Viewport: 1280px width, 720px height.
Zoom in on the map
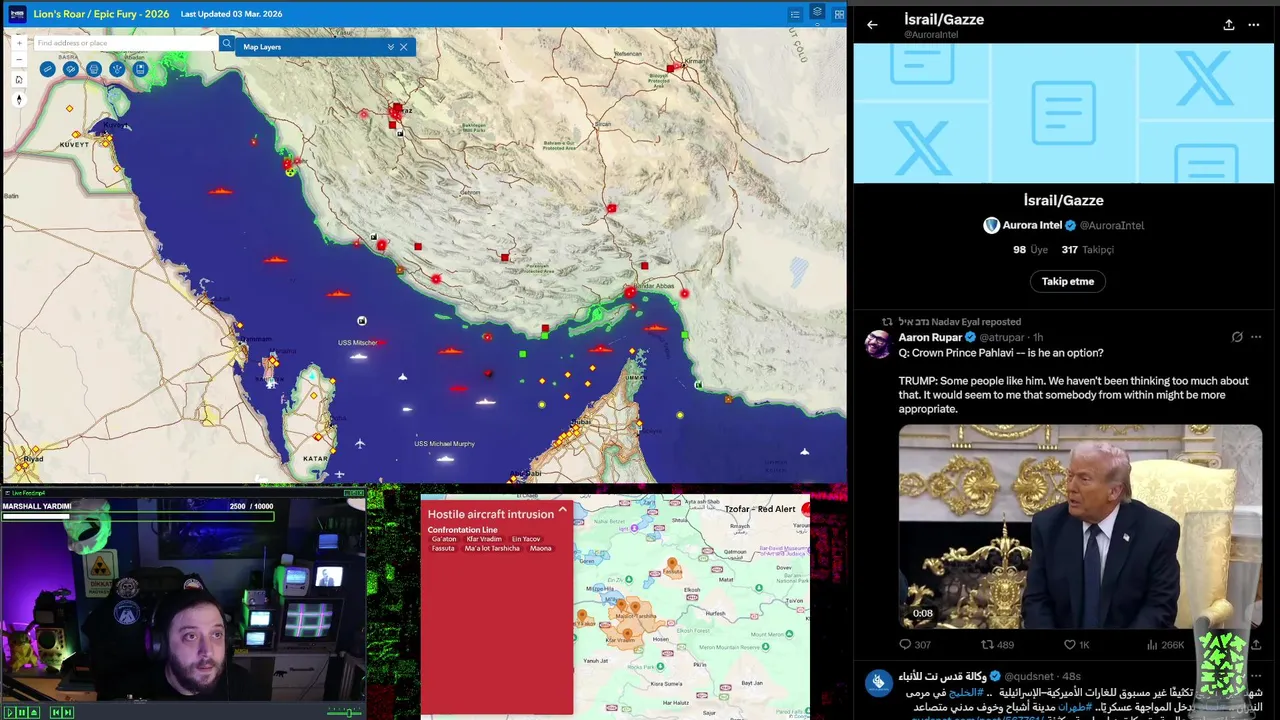[x=19, y=43]
